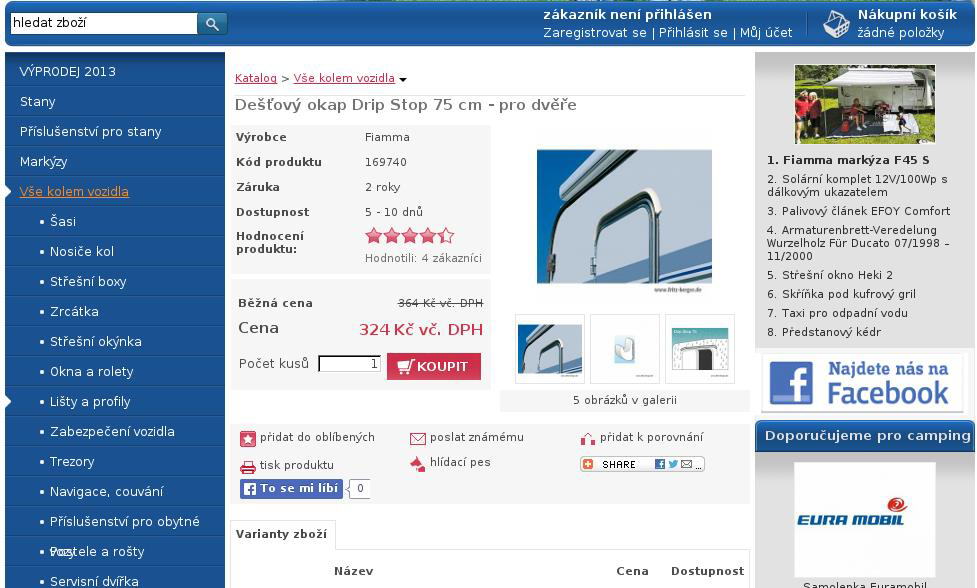The width and height of the screenshot is (977, 588).
Task: Click the print product printer icon
Action: [x=247, y=467]
